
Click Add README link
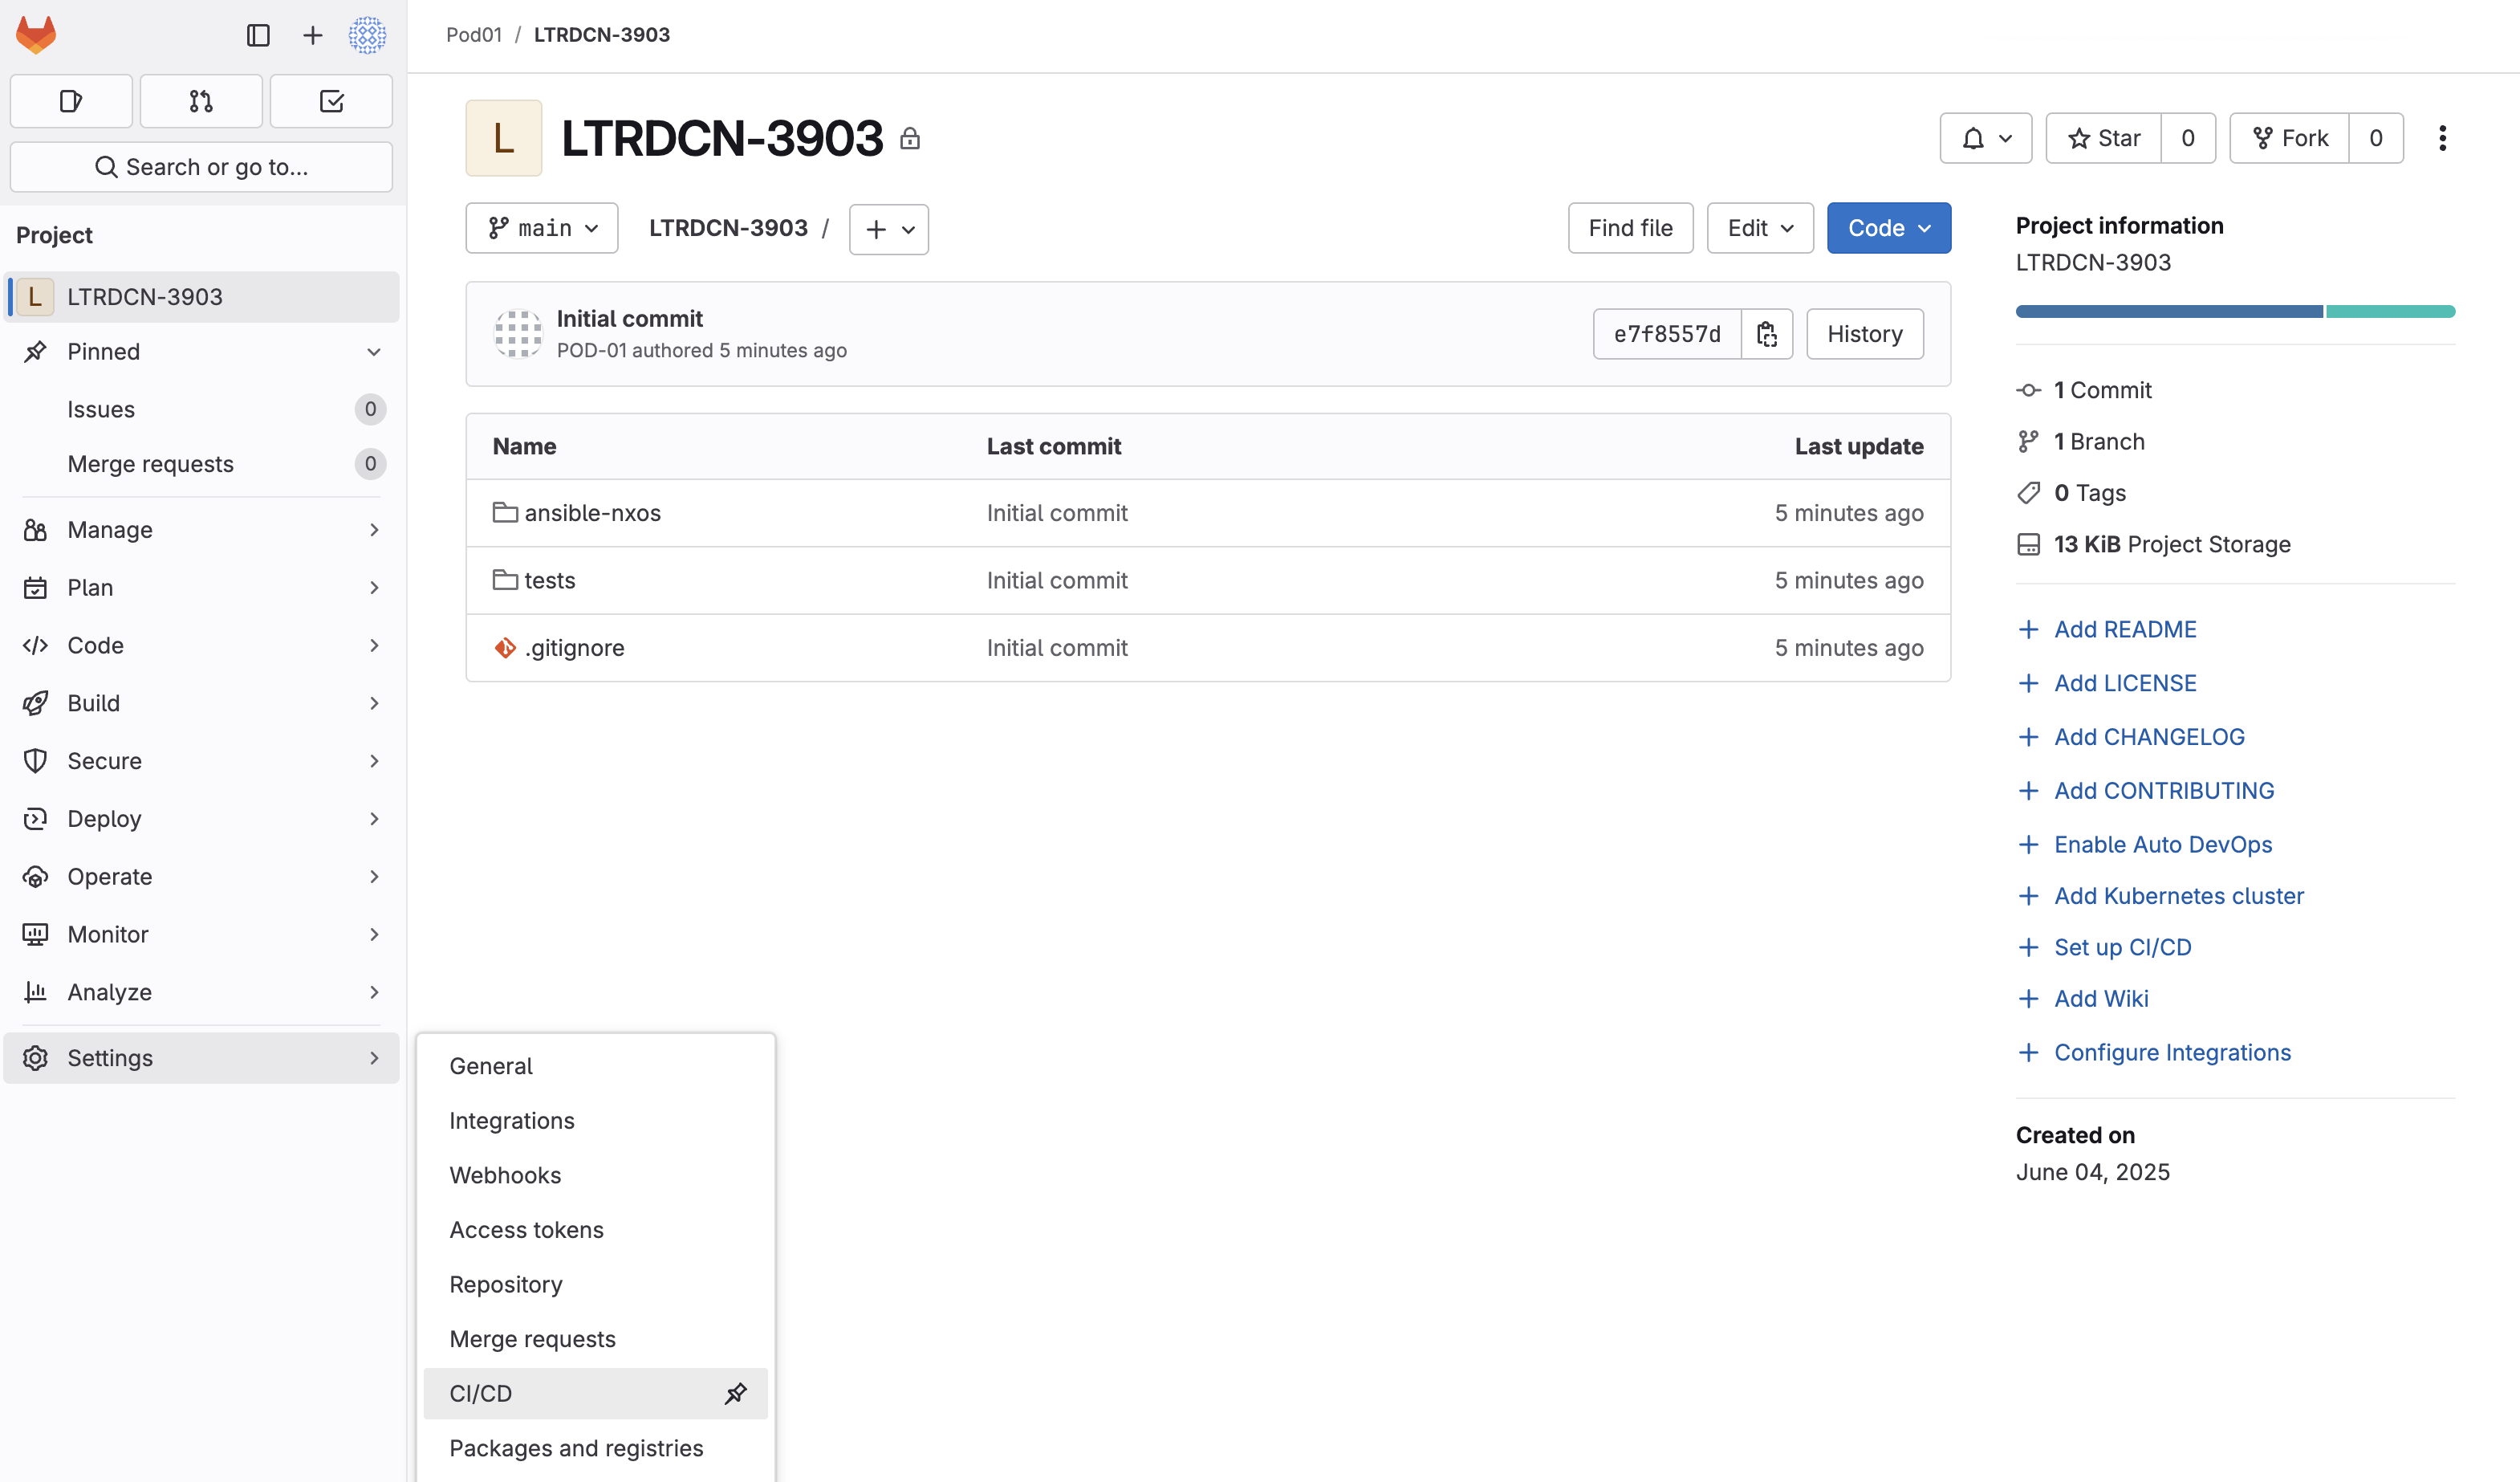point(2125,629)
